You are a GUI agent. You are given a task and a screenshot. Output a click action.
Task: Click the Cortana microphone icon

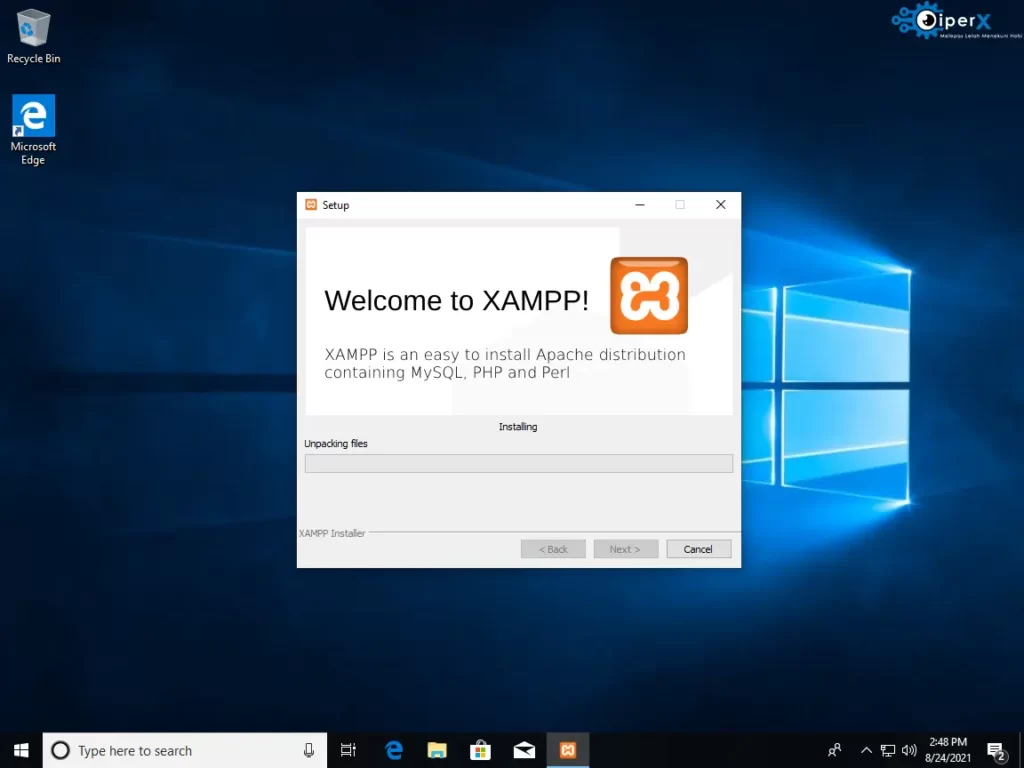[x=309, y=750]
